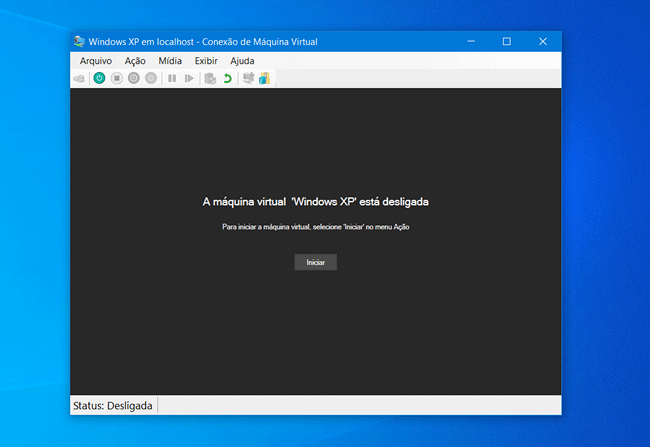Click the Save state toolbar icon
The width and height of the screenshot is (650, 447).
tap(150, 78)
